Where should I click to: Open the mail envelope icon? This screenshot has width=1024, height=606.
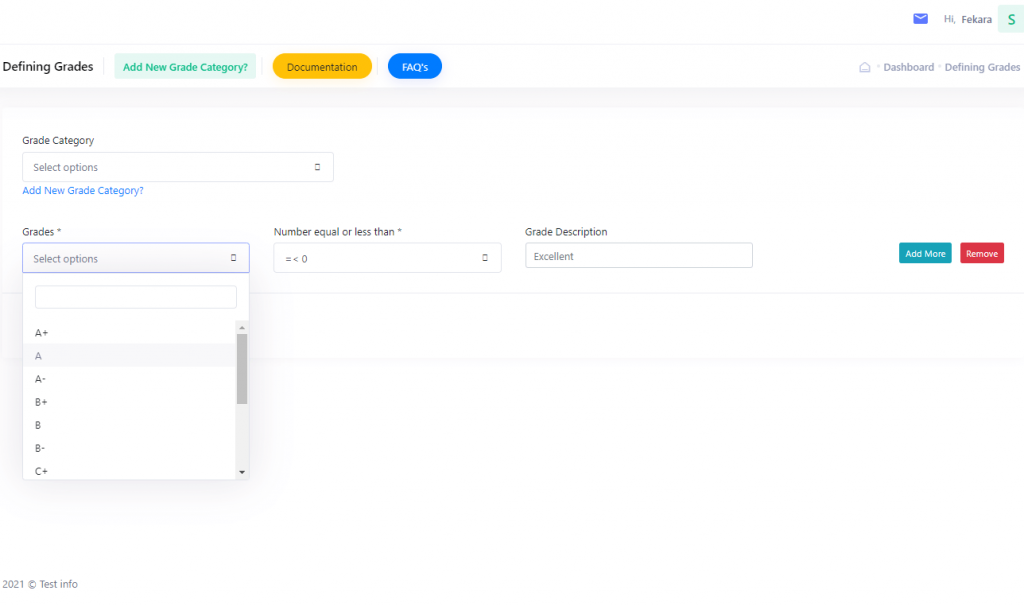(920, 19)
